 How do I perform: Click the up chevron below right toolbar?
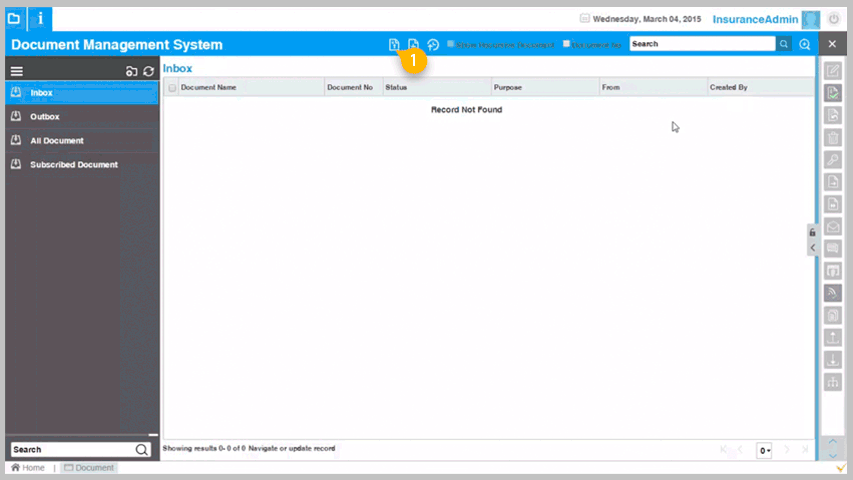pos(832,442)
